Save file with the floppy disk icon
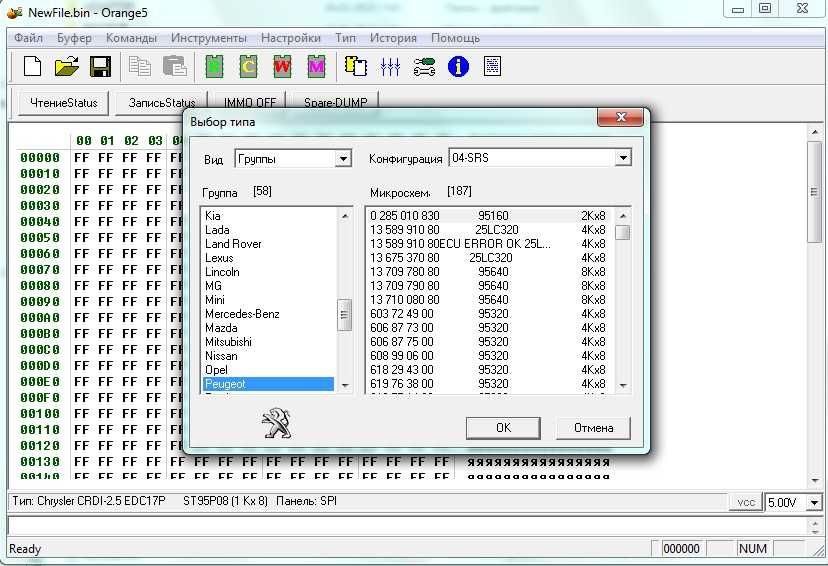 (100, 67)
